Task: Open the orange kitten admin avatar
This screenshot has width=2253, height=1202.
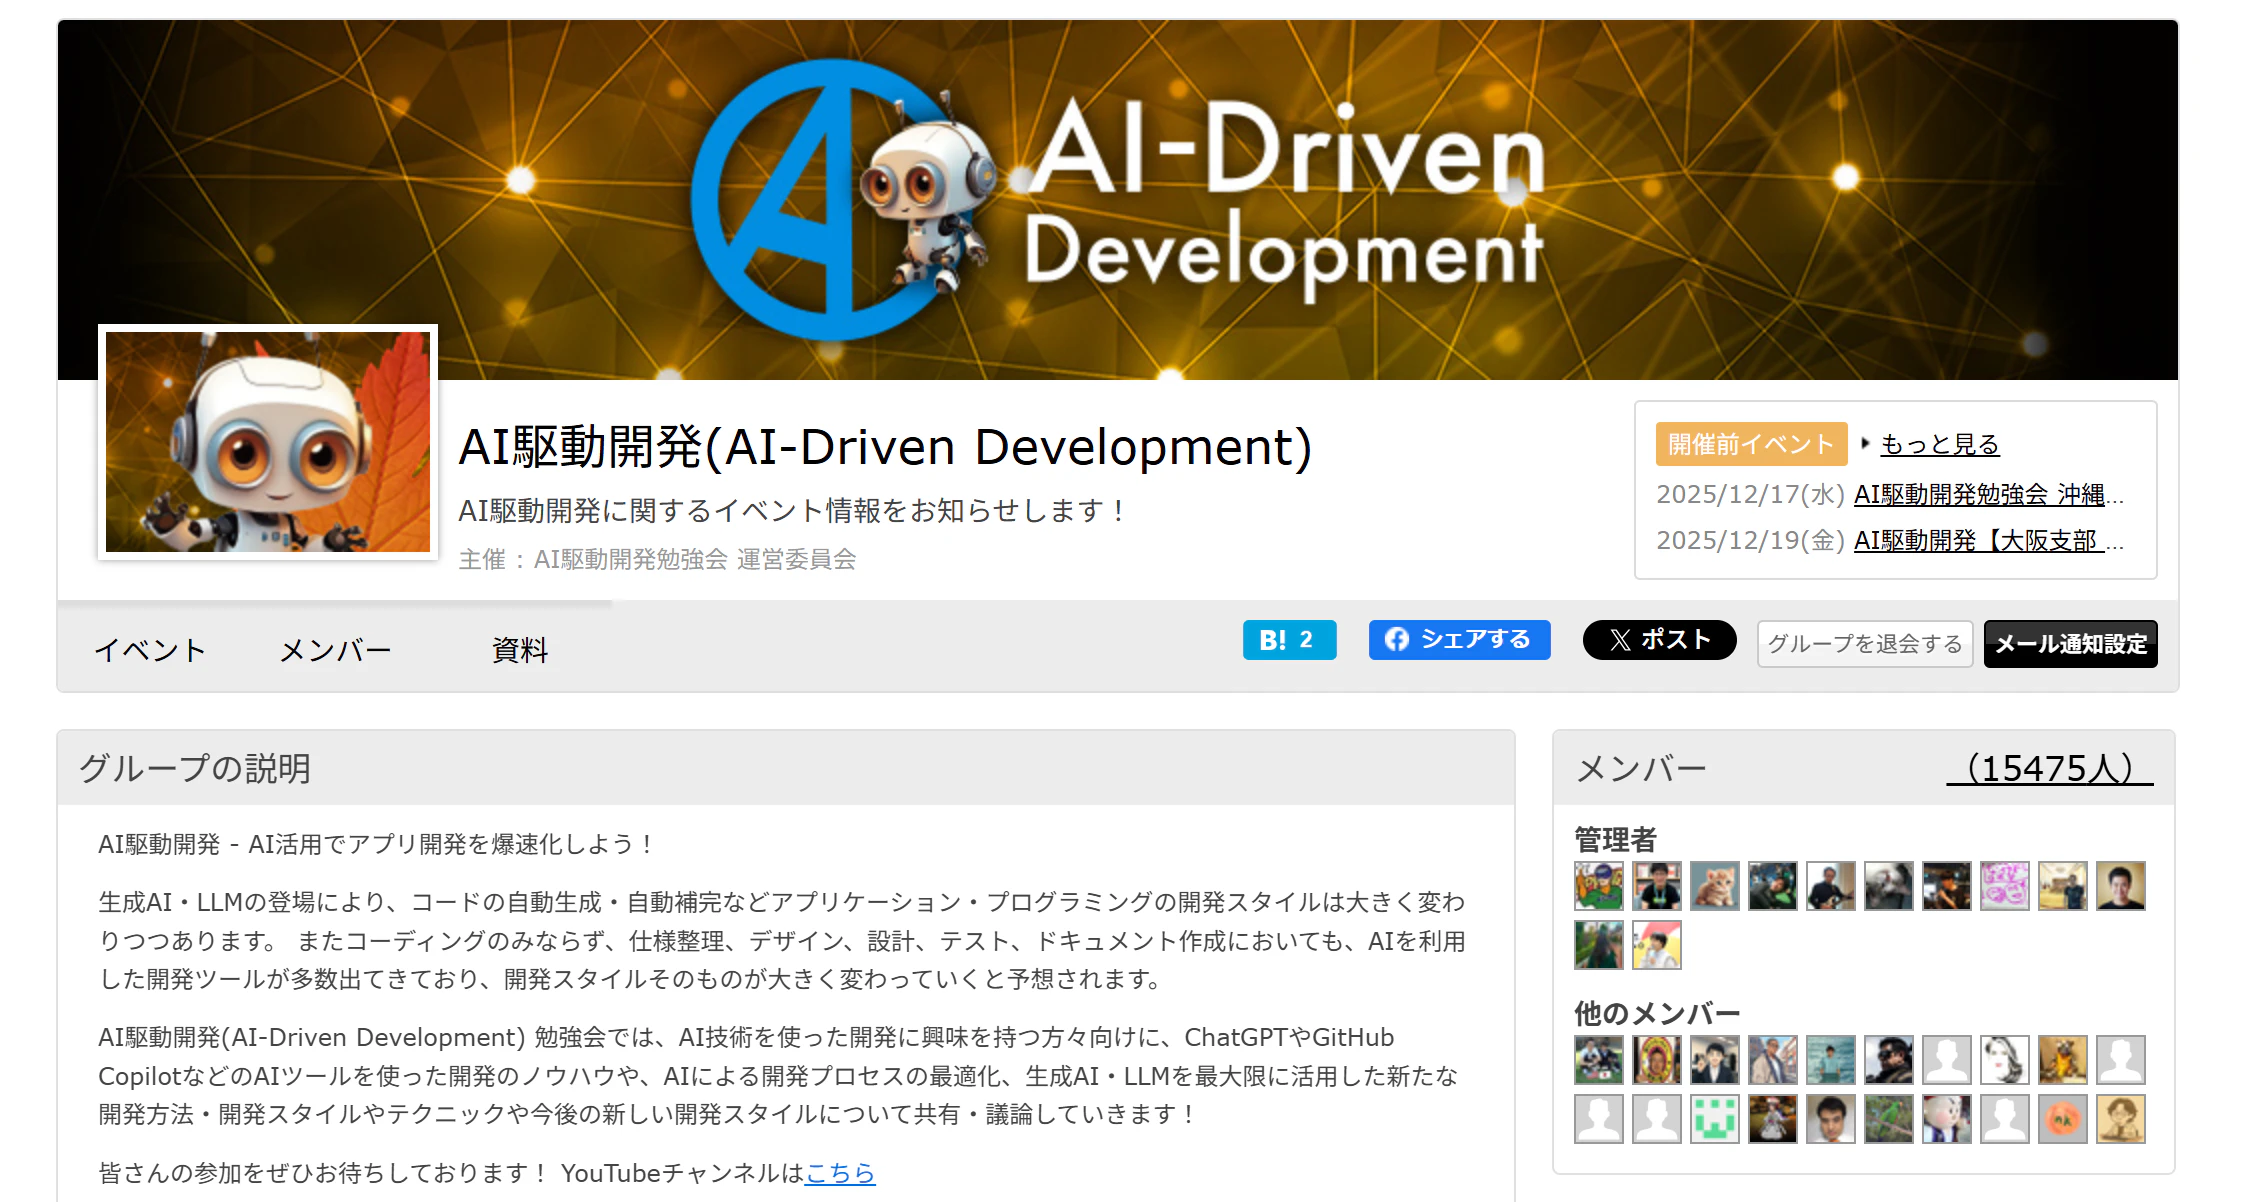Action: coord(1714,886)
